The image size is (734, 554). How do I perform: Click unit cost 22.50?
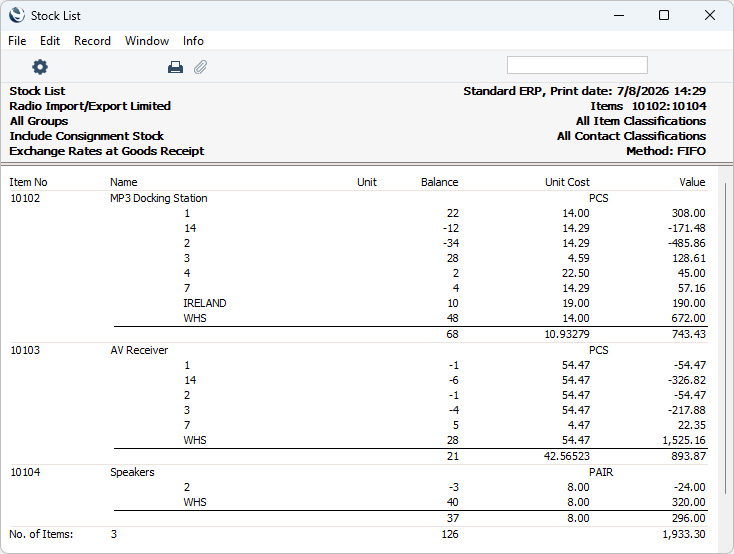click(x=576, y=273)
